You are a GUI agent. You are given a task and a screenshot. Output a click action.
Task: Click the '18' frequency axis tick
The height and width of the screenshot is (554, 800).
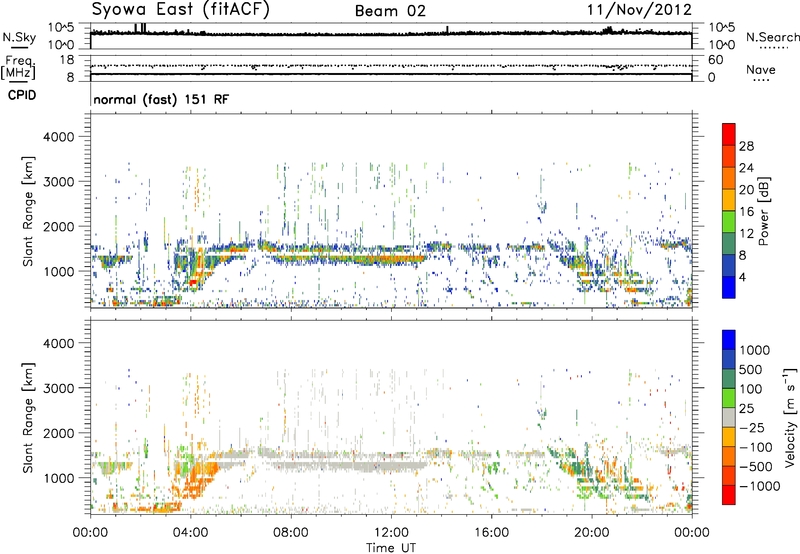click(67, 60)
